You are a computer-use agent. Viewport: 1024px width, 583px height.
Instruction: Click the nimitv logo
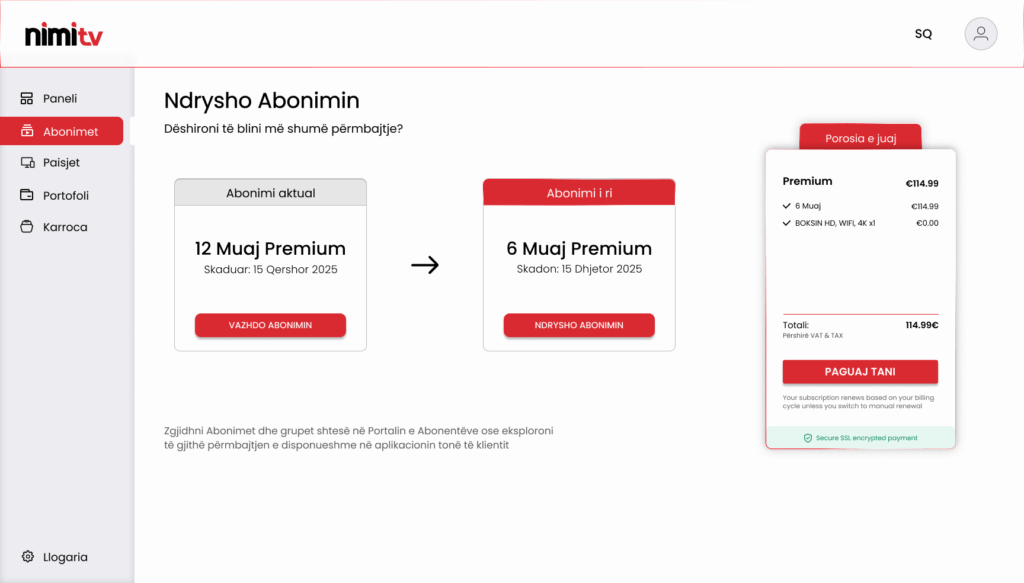64,35
